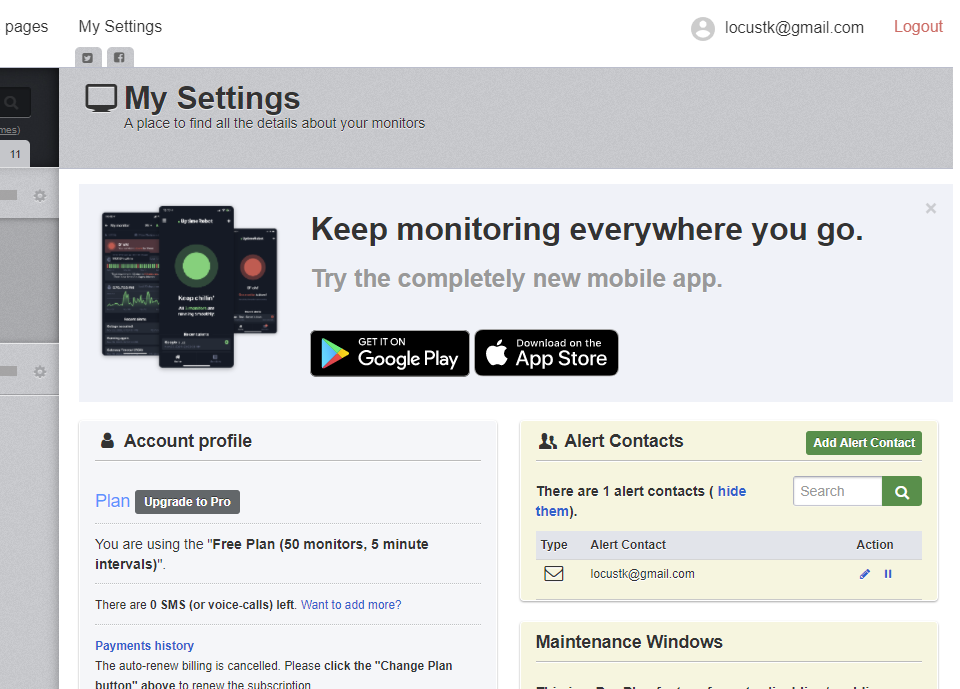Click locustk@gmail.com in alert contacts table

click(642, 574)
